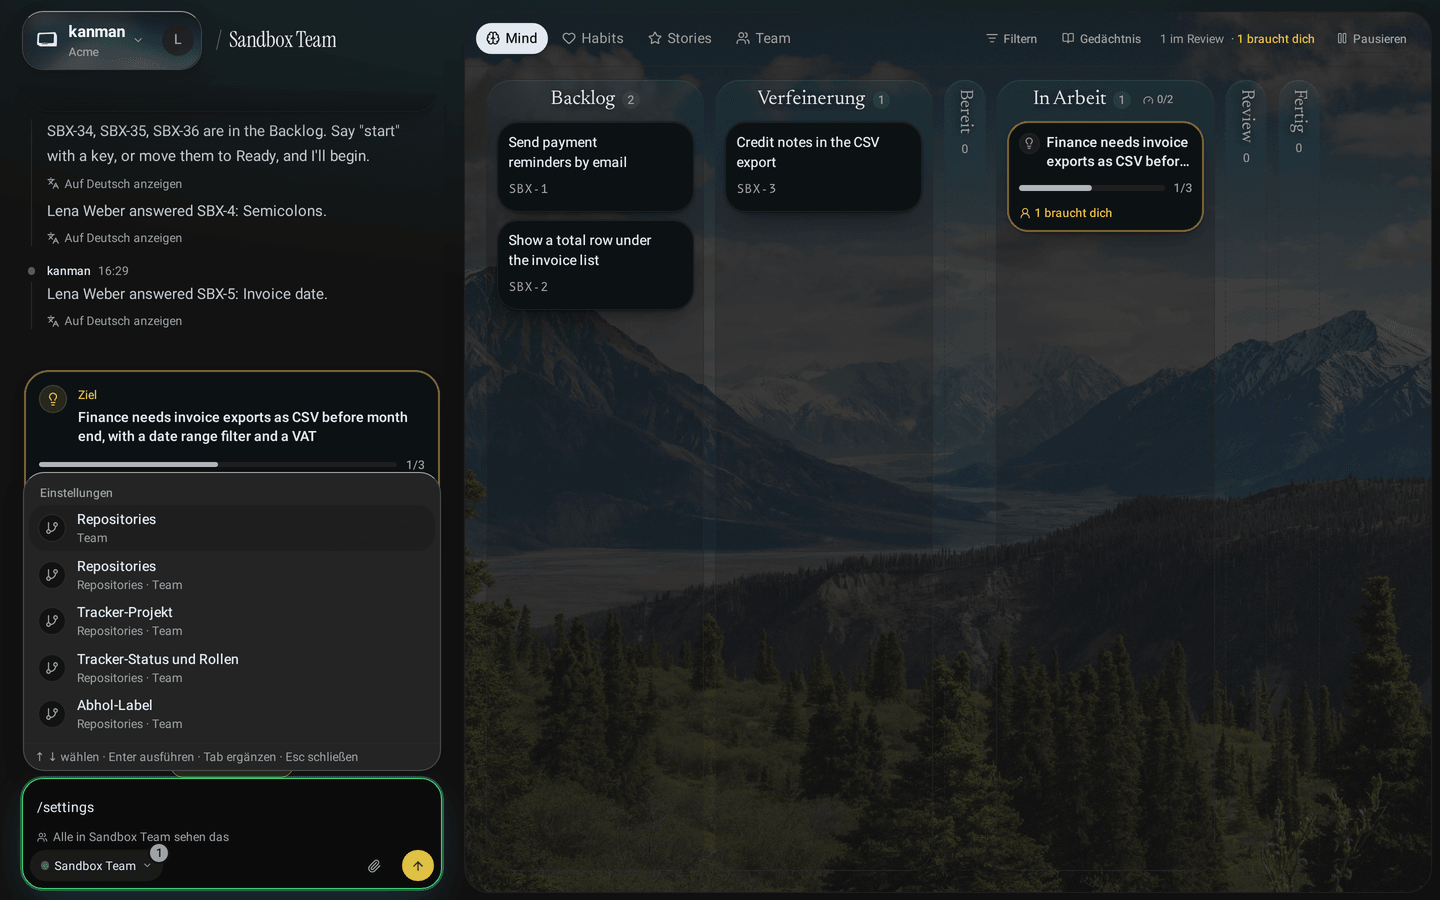Click progress bar on Ziel card
Image resolution: width=1440 pixels, height=900 pixels.
(218, 465)
